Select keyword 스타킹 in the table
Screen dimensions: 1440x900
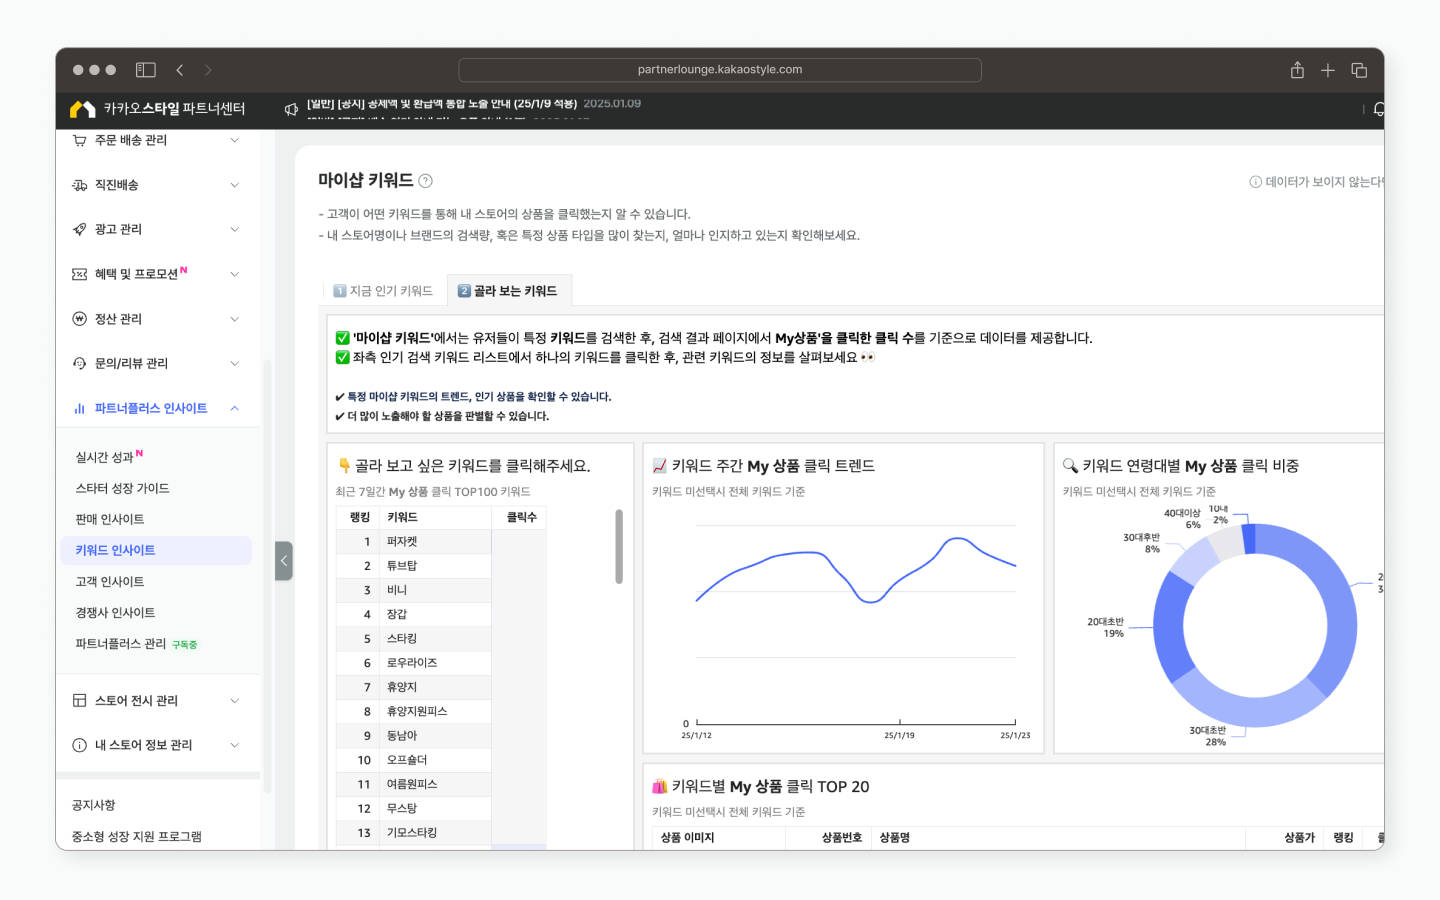coord(402,638)
